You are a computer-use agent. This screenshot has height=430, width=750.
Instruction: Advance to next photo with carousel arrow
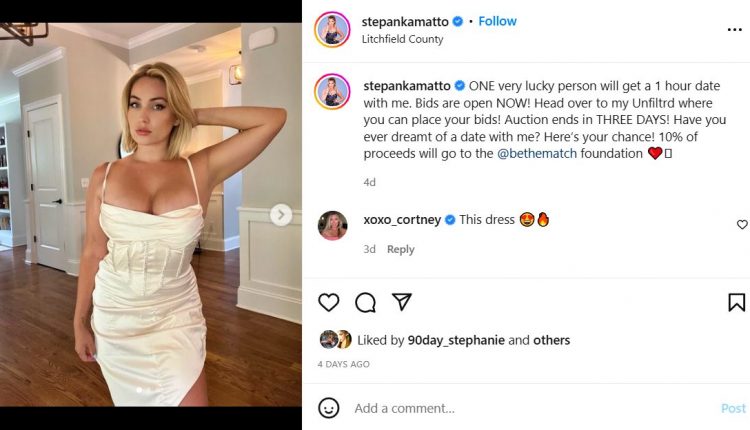tap(281, 215)
